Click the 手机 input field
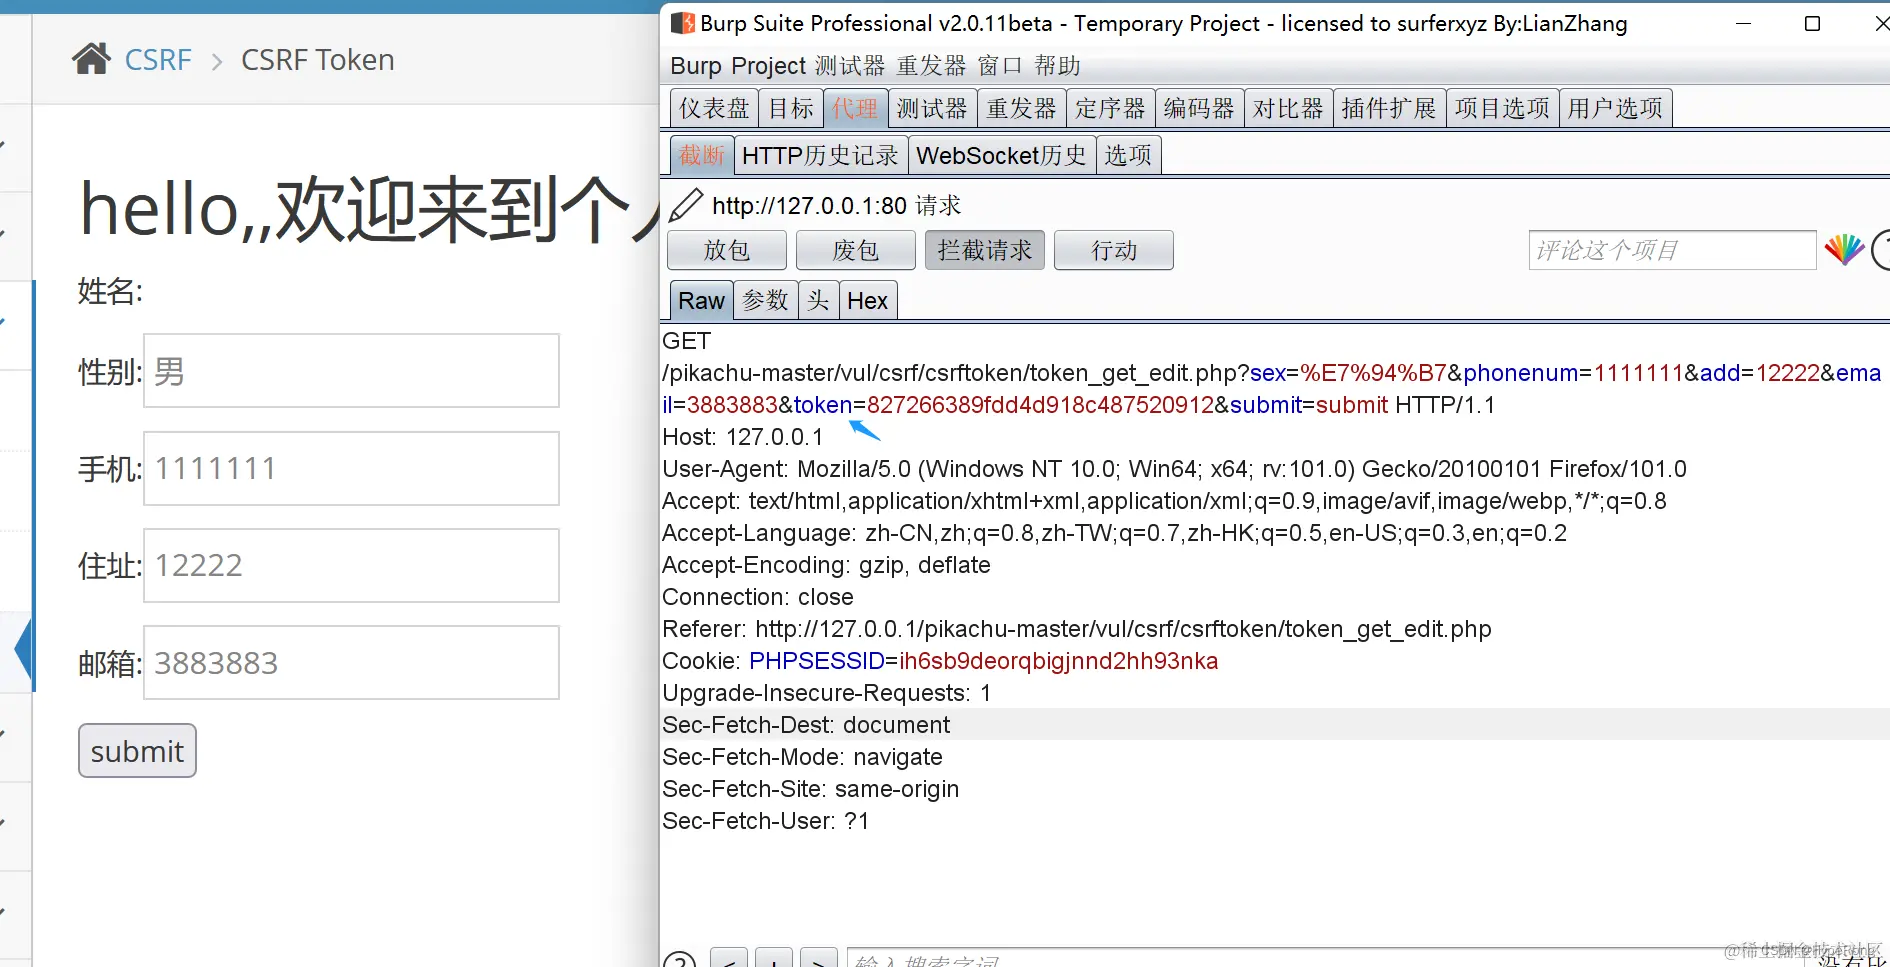The image size is (1890, 967). [x=351, y=468]
